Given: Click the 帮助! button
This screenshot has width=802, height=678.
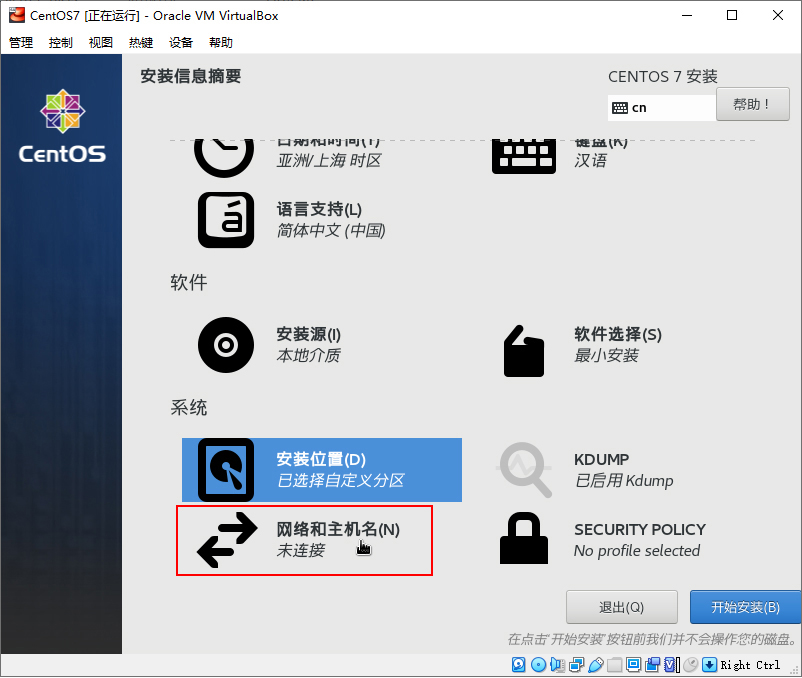Looking at the screenshot, I should [x=752, y=103].
